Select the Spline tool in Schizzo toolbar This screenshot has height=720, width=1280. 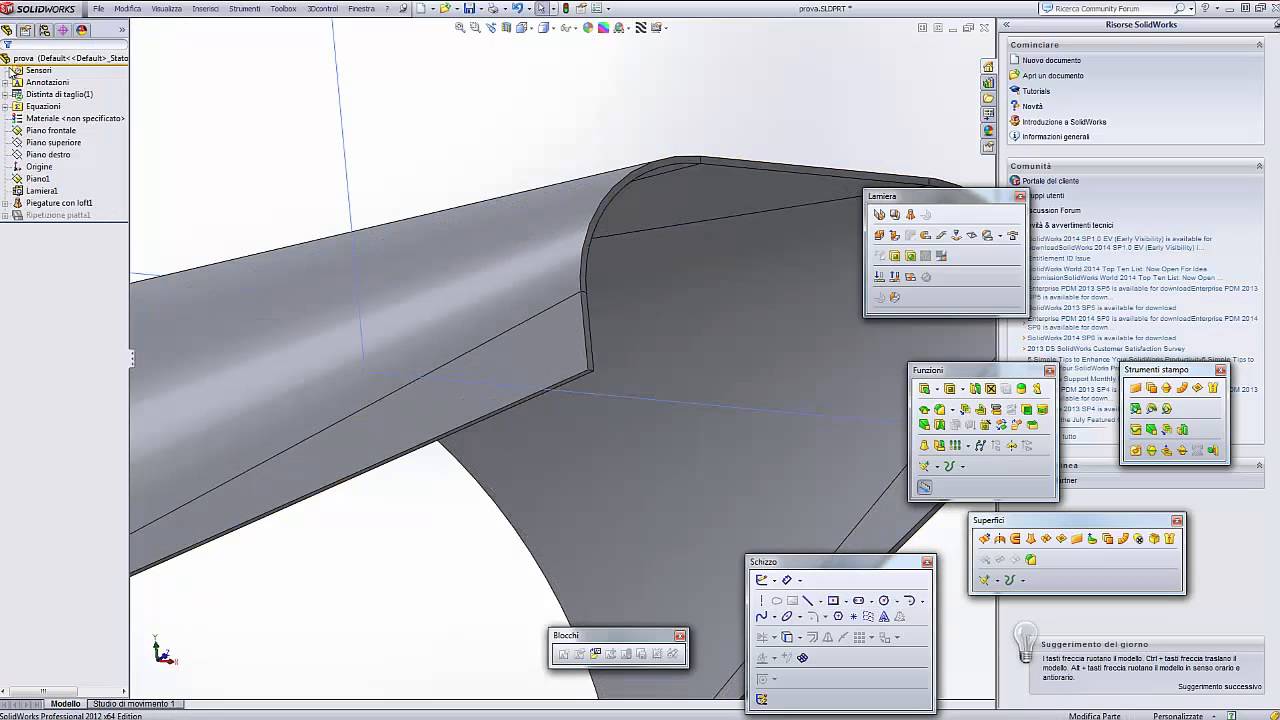pyautogui.click(x=761, y=616)
